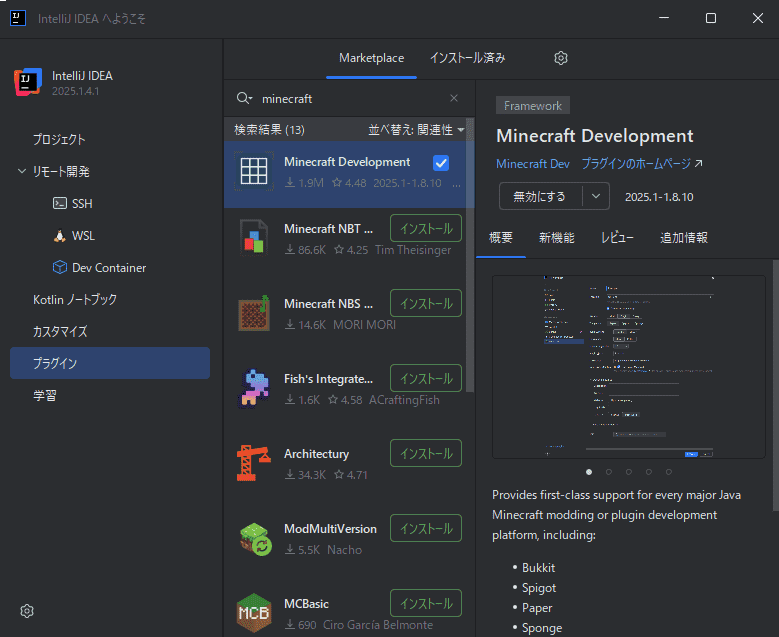Select the second screenshot carousel dot
The width and height of the screenshot is (779, 637).
pos(608,471)
